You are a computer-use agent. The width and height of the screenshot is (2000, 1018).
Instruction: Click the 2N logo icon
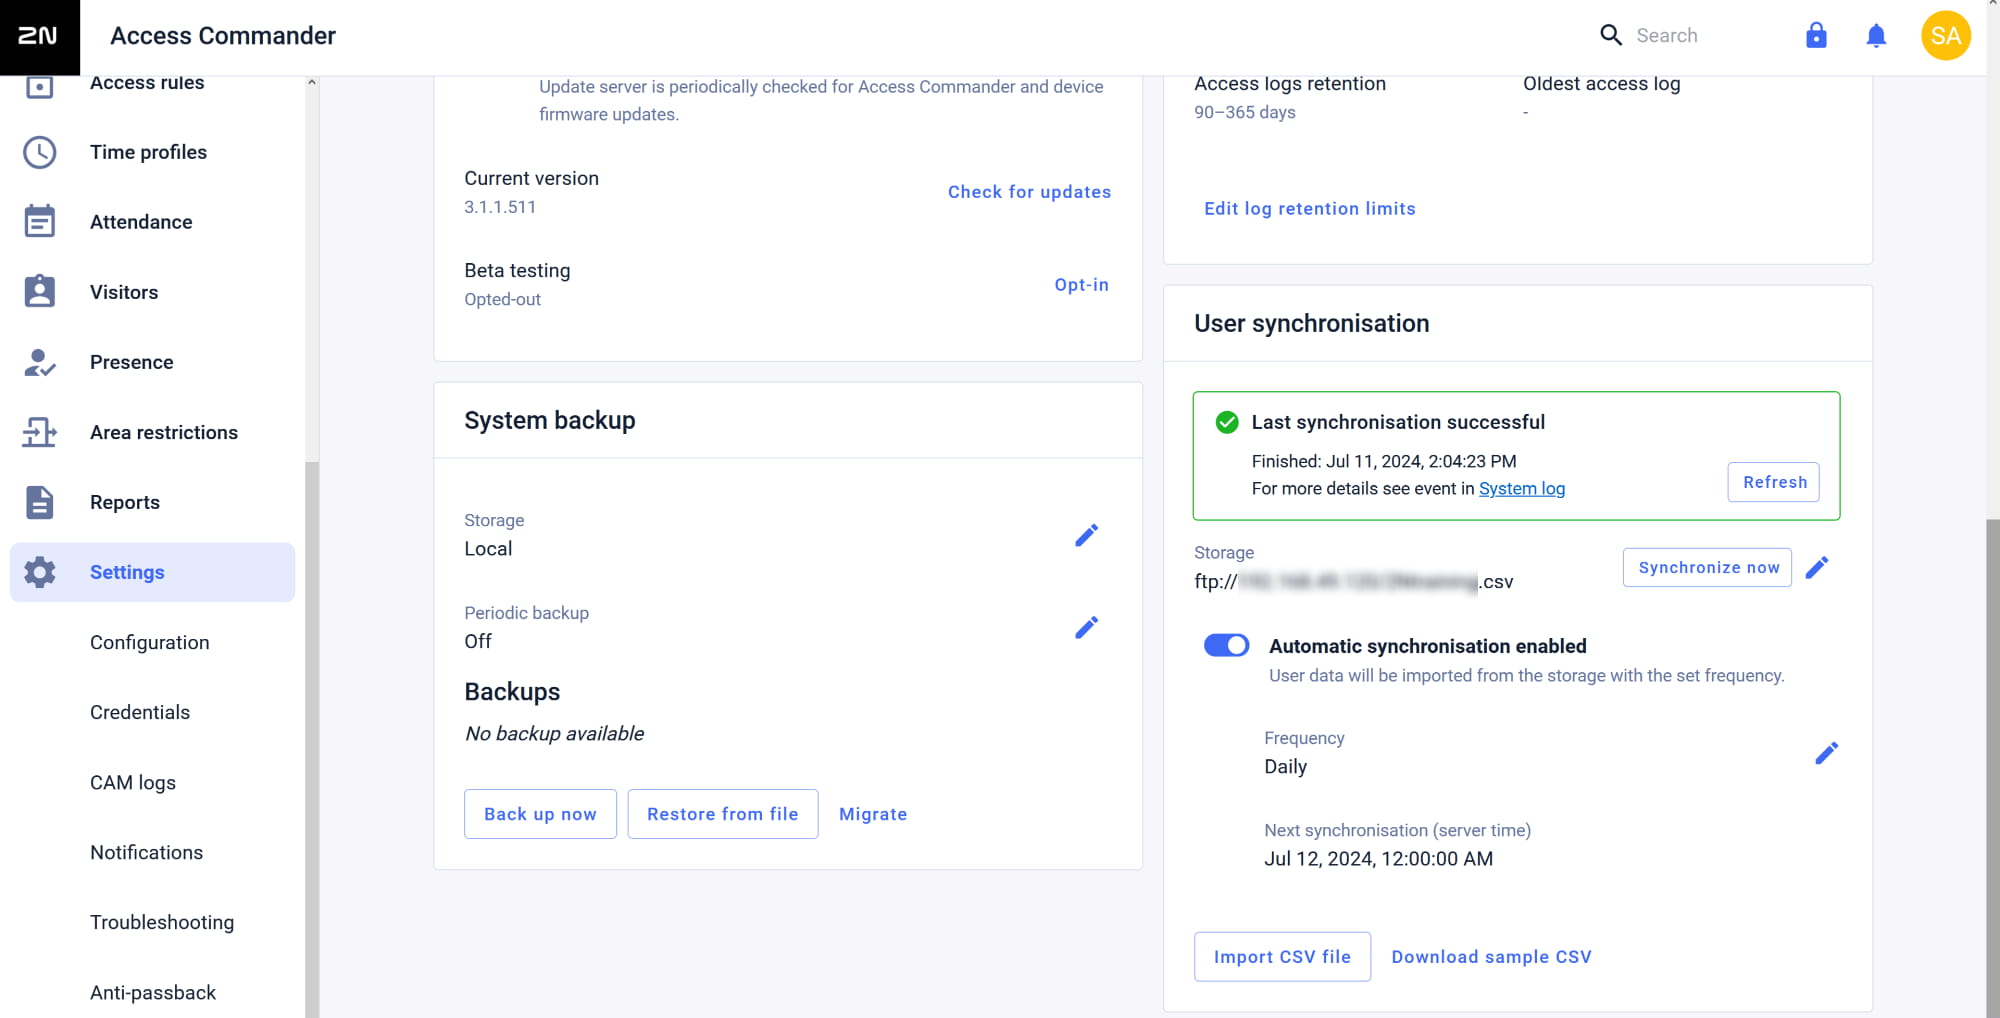point(39,37)
